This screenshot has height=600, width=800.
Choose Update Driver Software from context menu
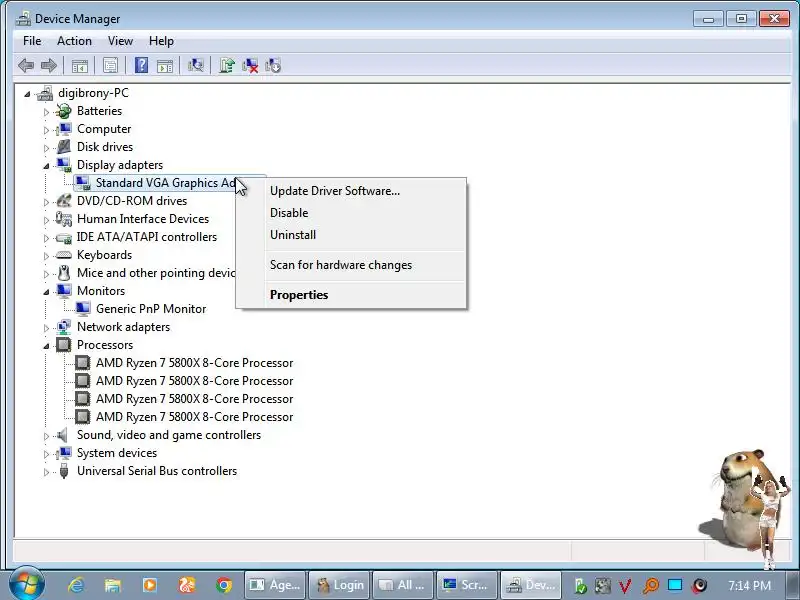tap(352, 191)
